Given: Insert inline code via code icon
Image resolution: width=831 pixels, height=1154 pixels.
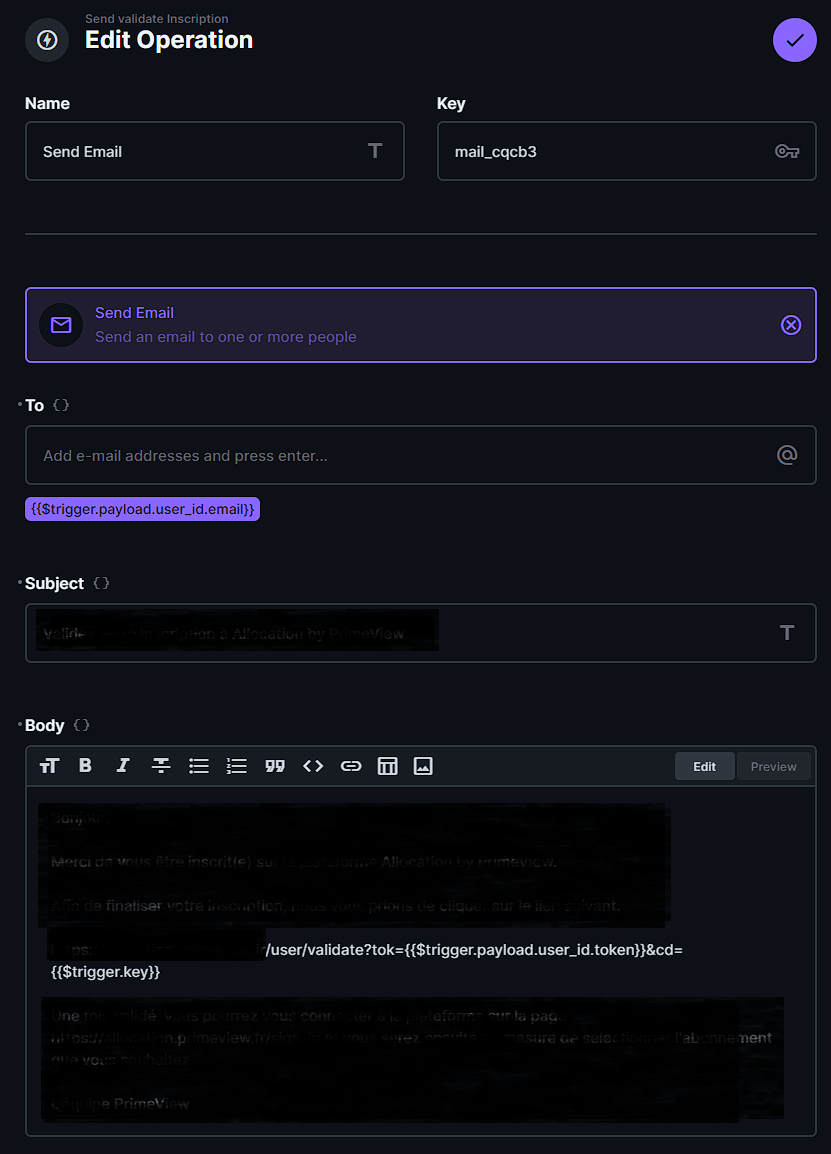Looking at the screenshot, I should (x=313, y=766).
